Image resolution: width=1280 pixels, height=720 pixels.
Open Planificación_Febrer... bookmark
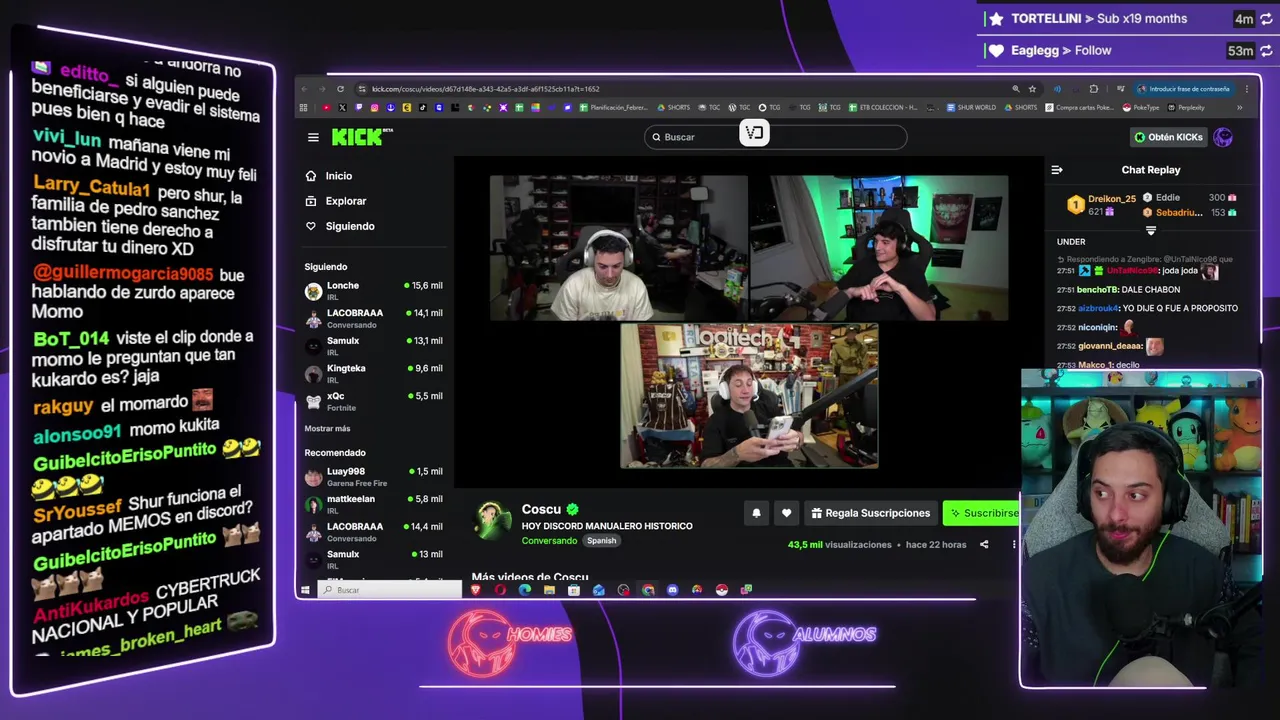pos(614,108)
